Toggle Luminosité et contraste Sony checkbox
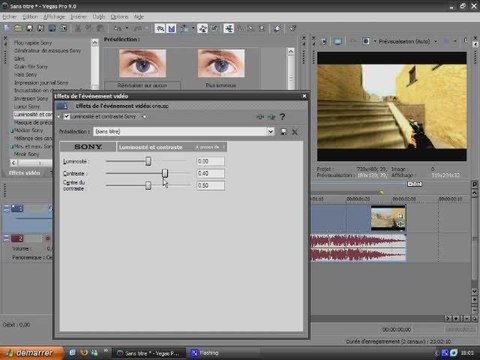Image resolution: width=480 pixels, height=360 pixels. coord(67,116)
